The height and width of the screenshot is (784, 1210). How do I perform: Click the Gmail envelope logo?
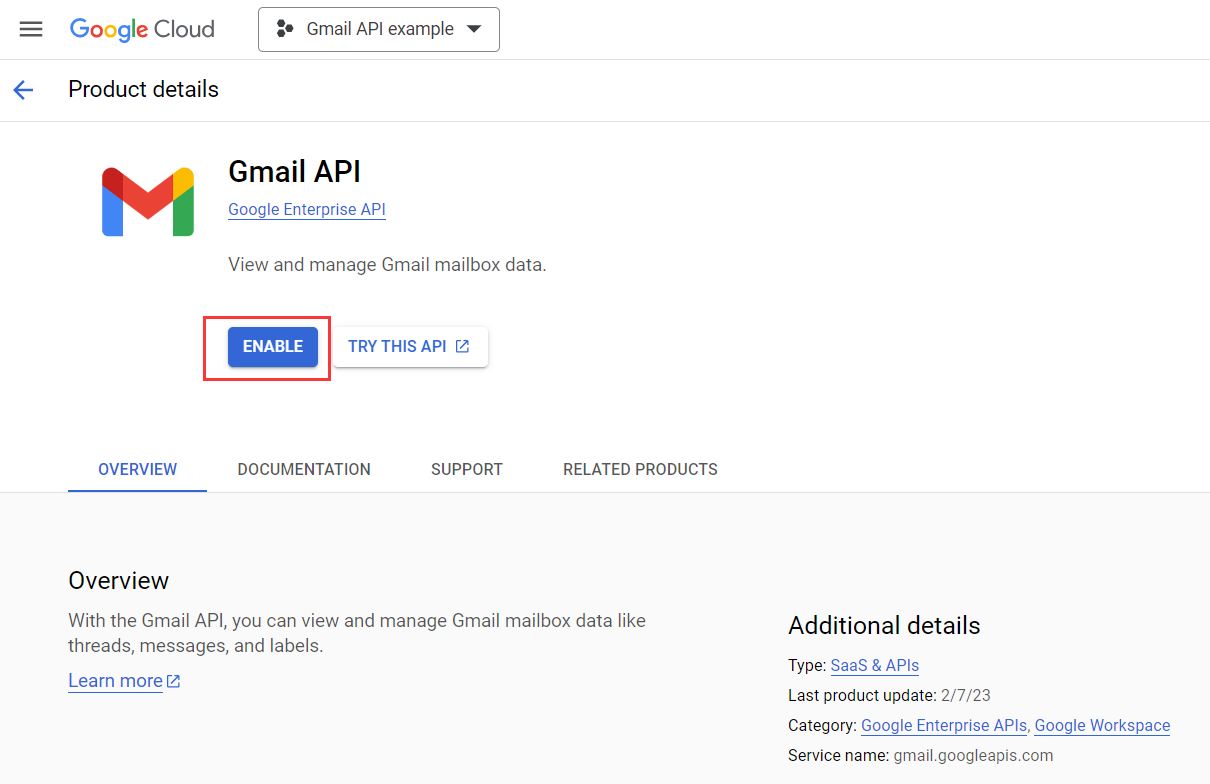tap(148, 201)
